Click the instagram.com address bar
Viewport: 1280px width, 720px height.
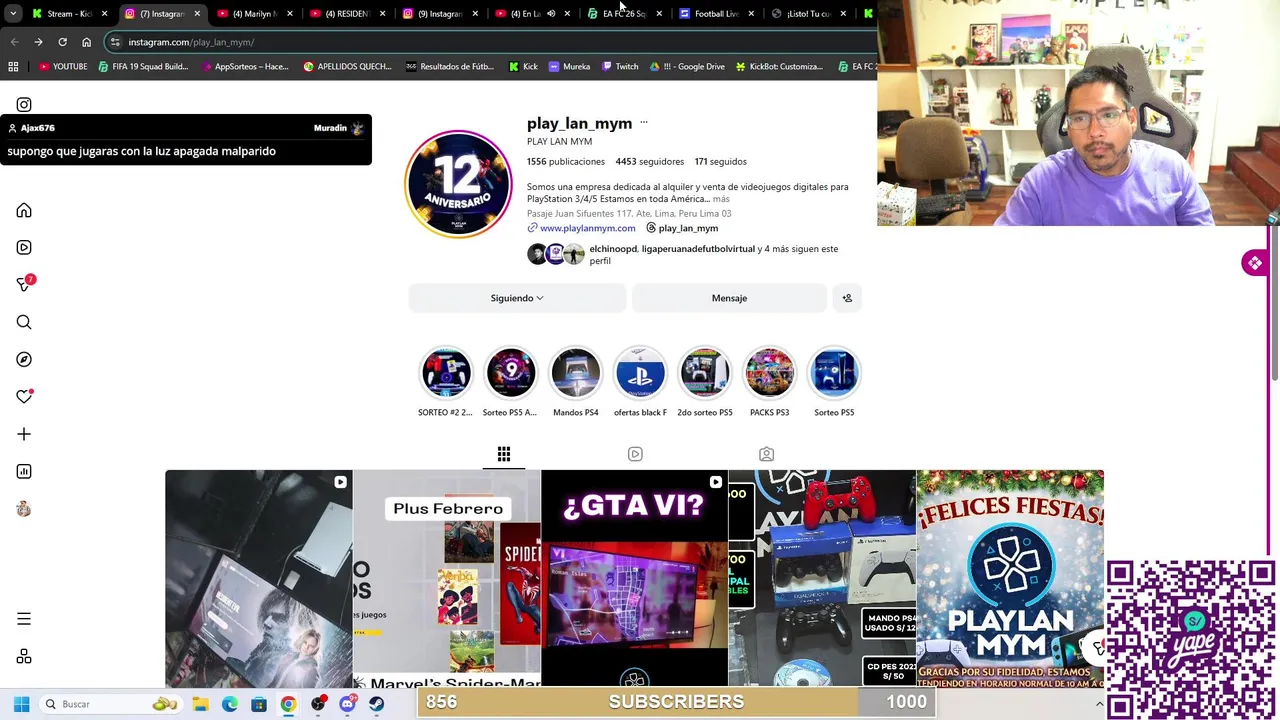(490, 42)
